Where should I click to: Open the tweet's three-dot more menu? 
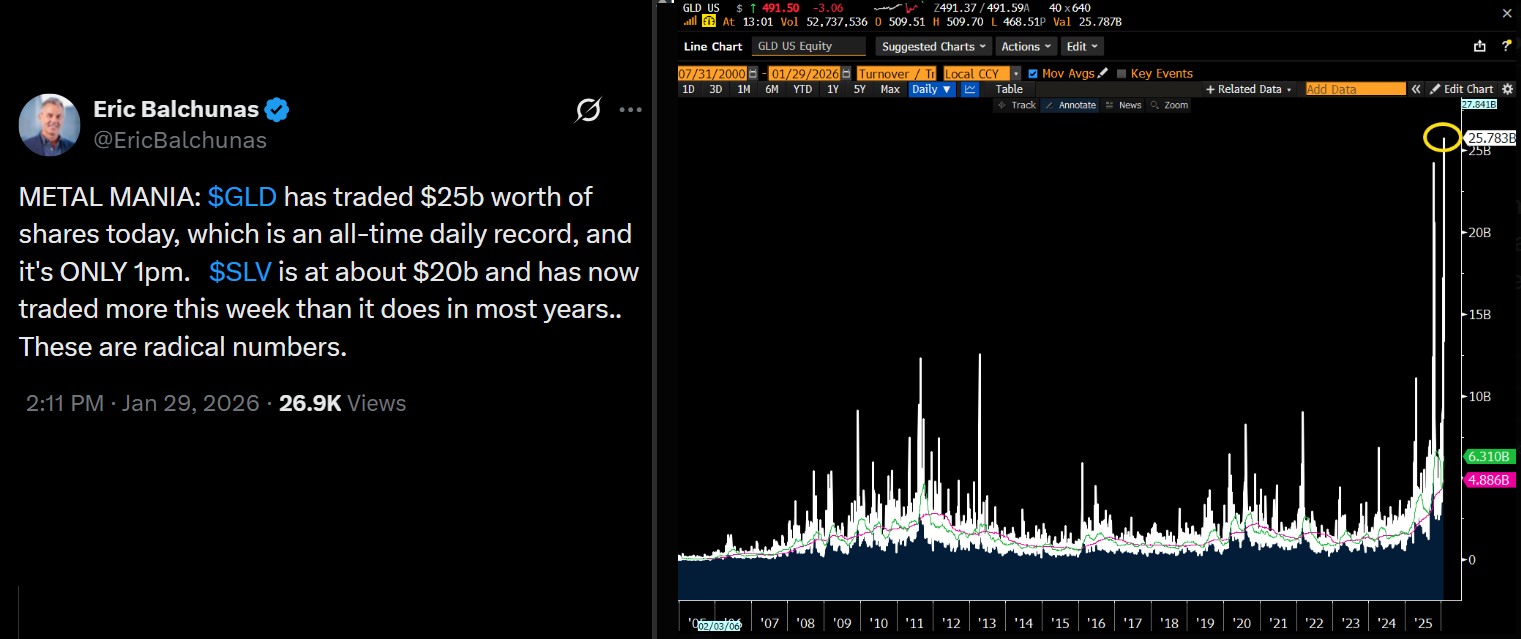coord(630,110)
